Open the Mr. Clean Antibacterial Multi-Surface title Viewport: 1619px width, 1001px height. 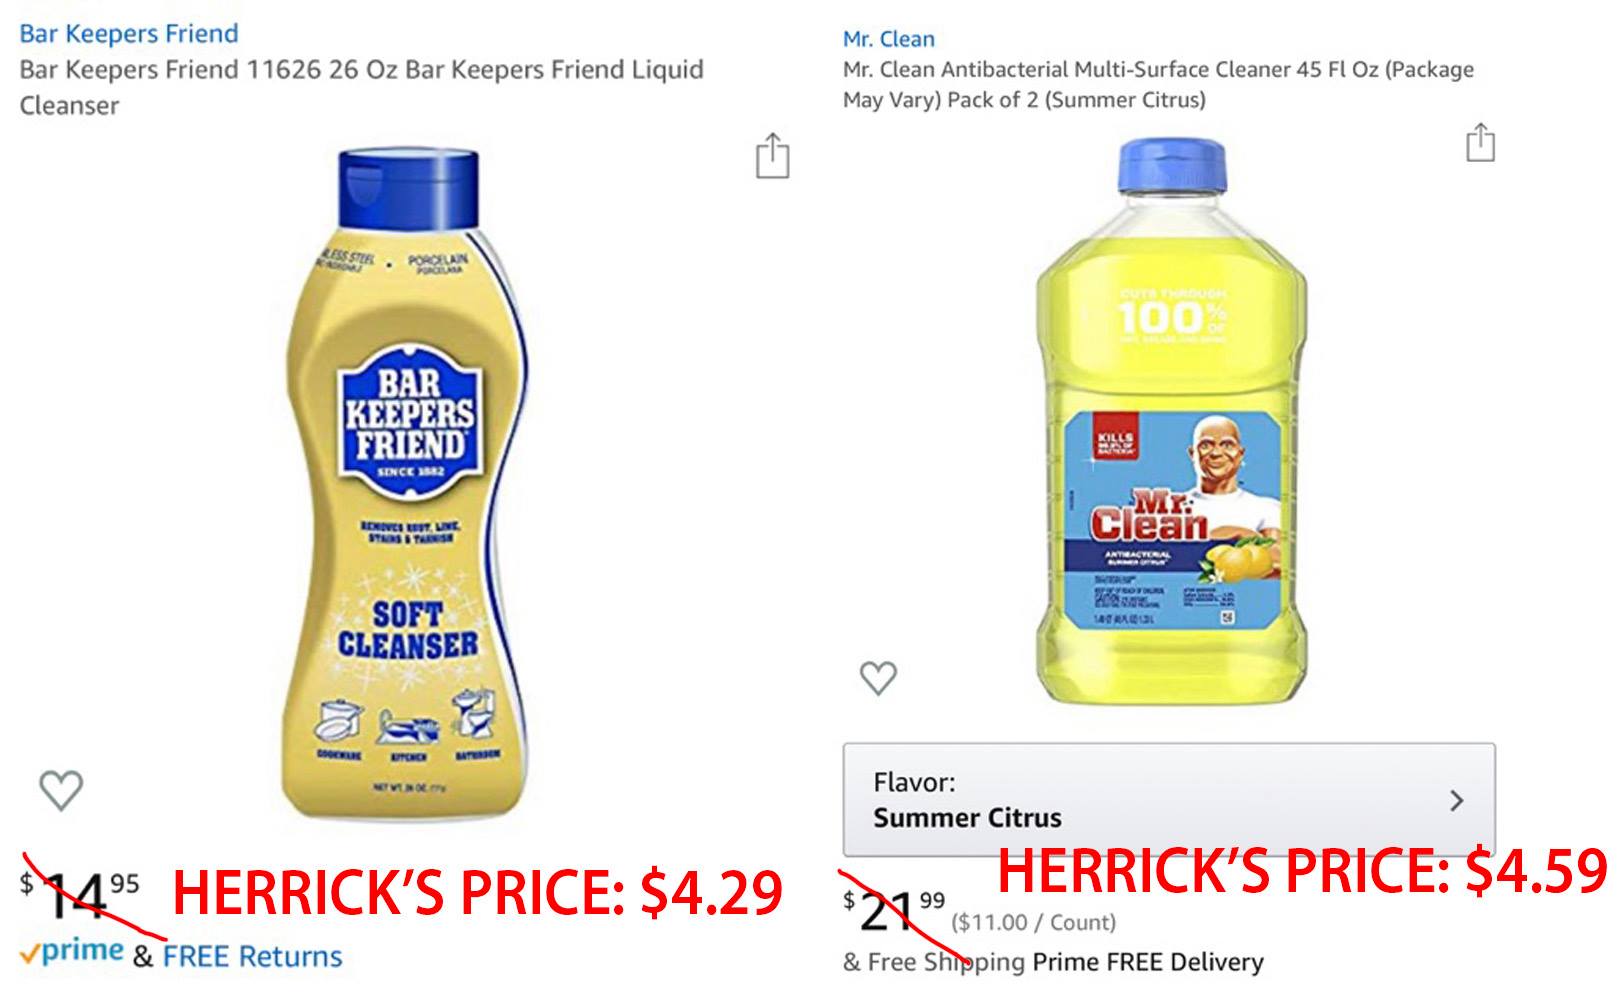click(1157, 84)
